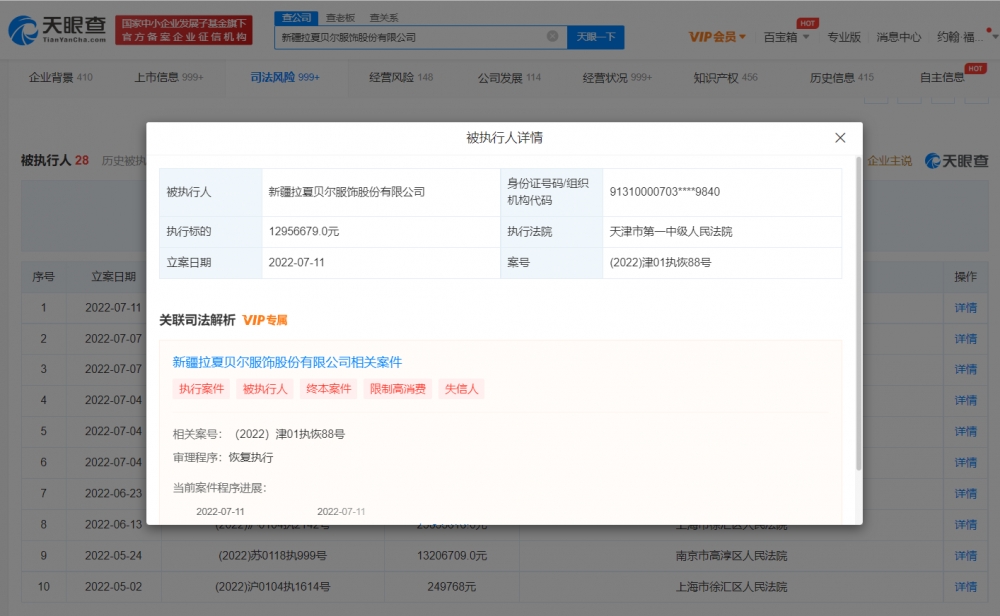Clear the search box text
The image size is (1000, 616).
pyautogui.click(x=552, y=36)
